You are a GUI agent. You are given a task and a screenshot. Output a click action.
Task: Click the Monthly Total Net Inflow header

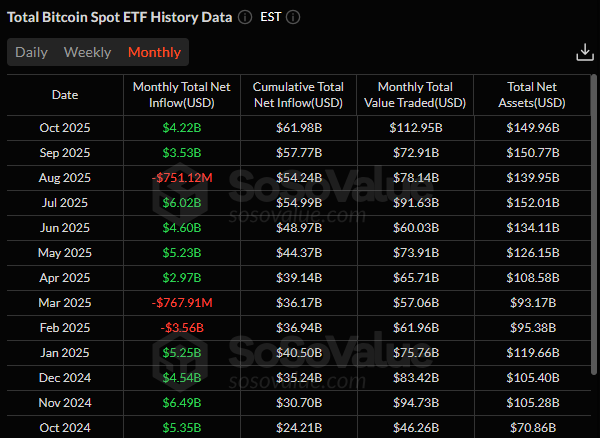click(x=181, y=95)
